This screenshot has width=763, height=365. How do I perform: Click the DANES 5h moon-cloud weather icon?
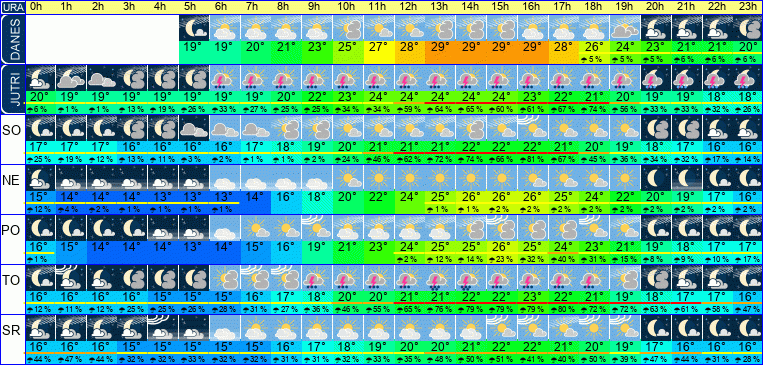pos(194,28)
